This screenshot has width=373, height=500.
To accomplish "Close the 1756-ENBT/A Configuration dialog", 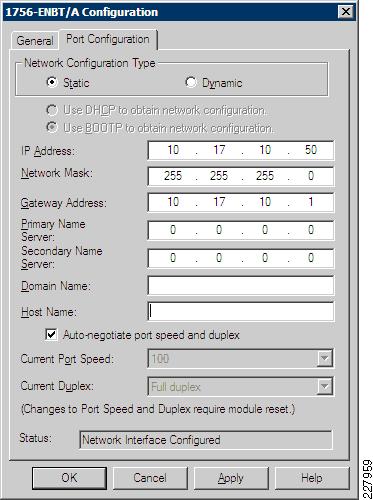I will pyautogui.click(x=346, y=12).
